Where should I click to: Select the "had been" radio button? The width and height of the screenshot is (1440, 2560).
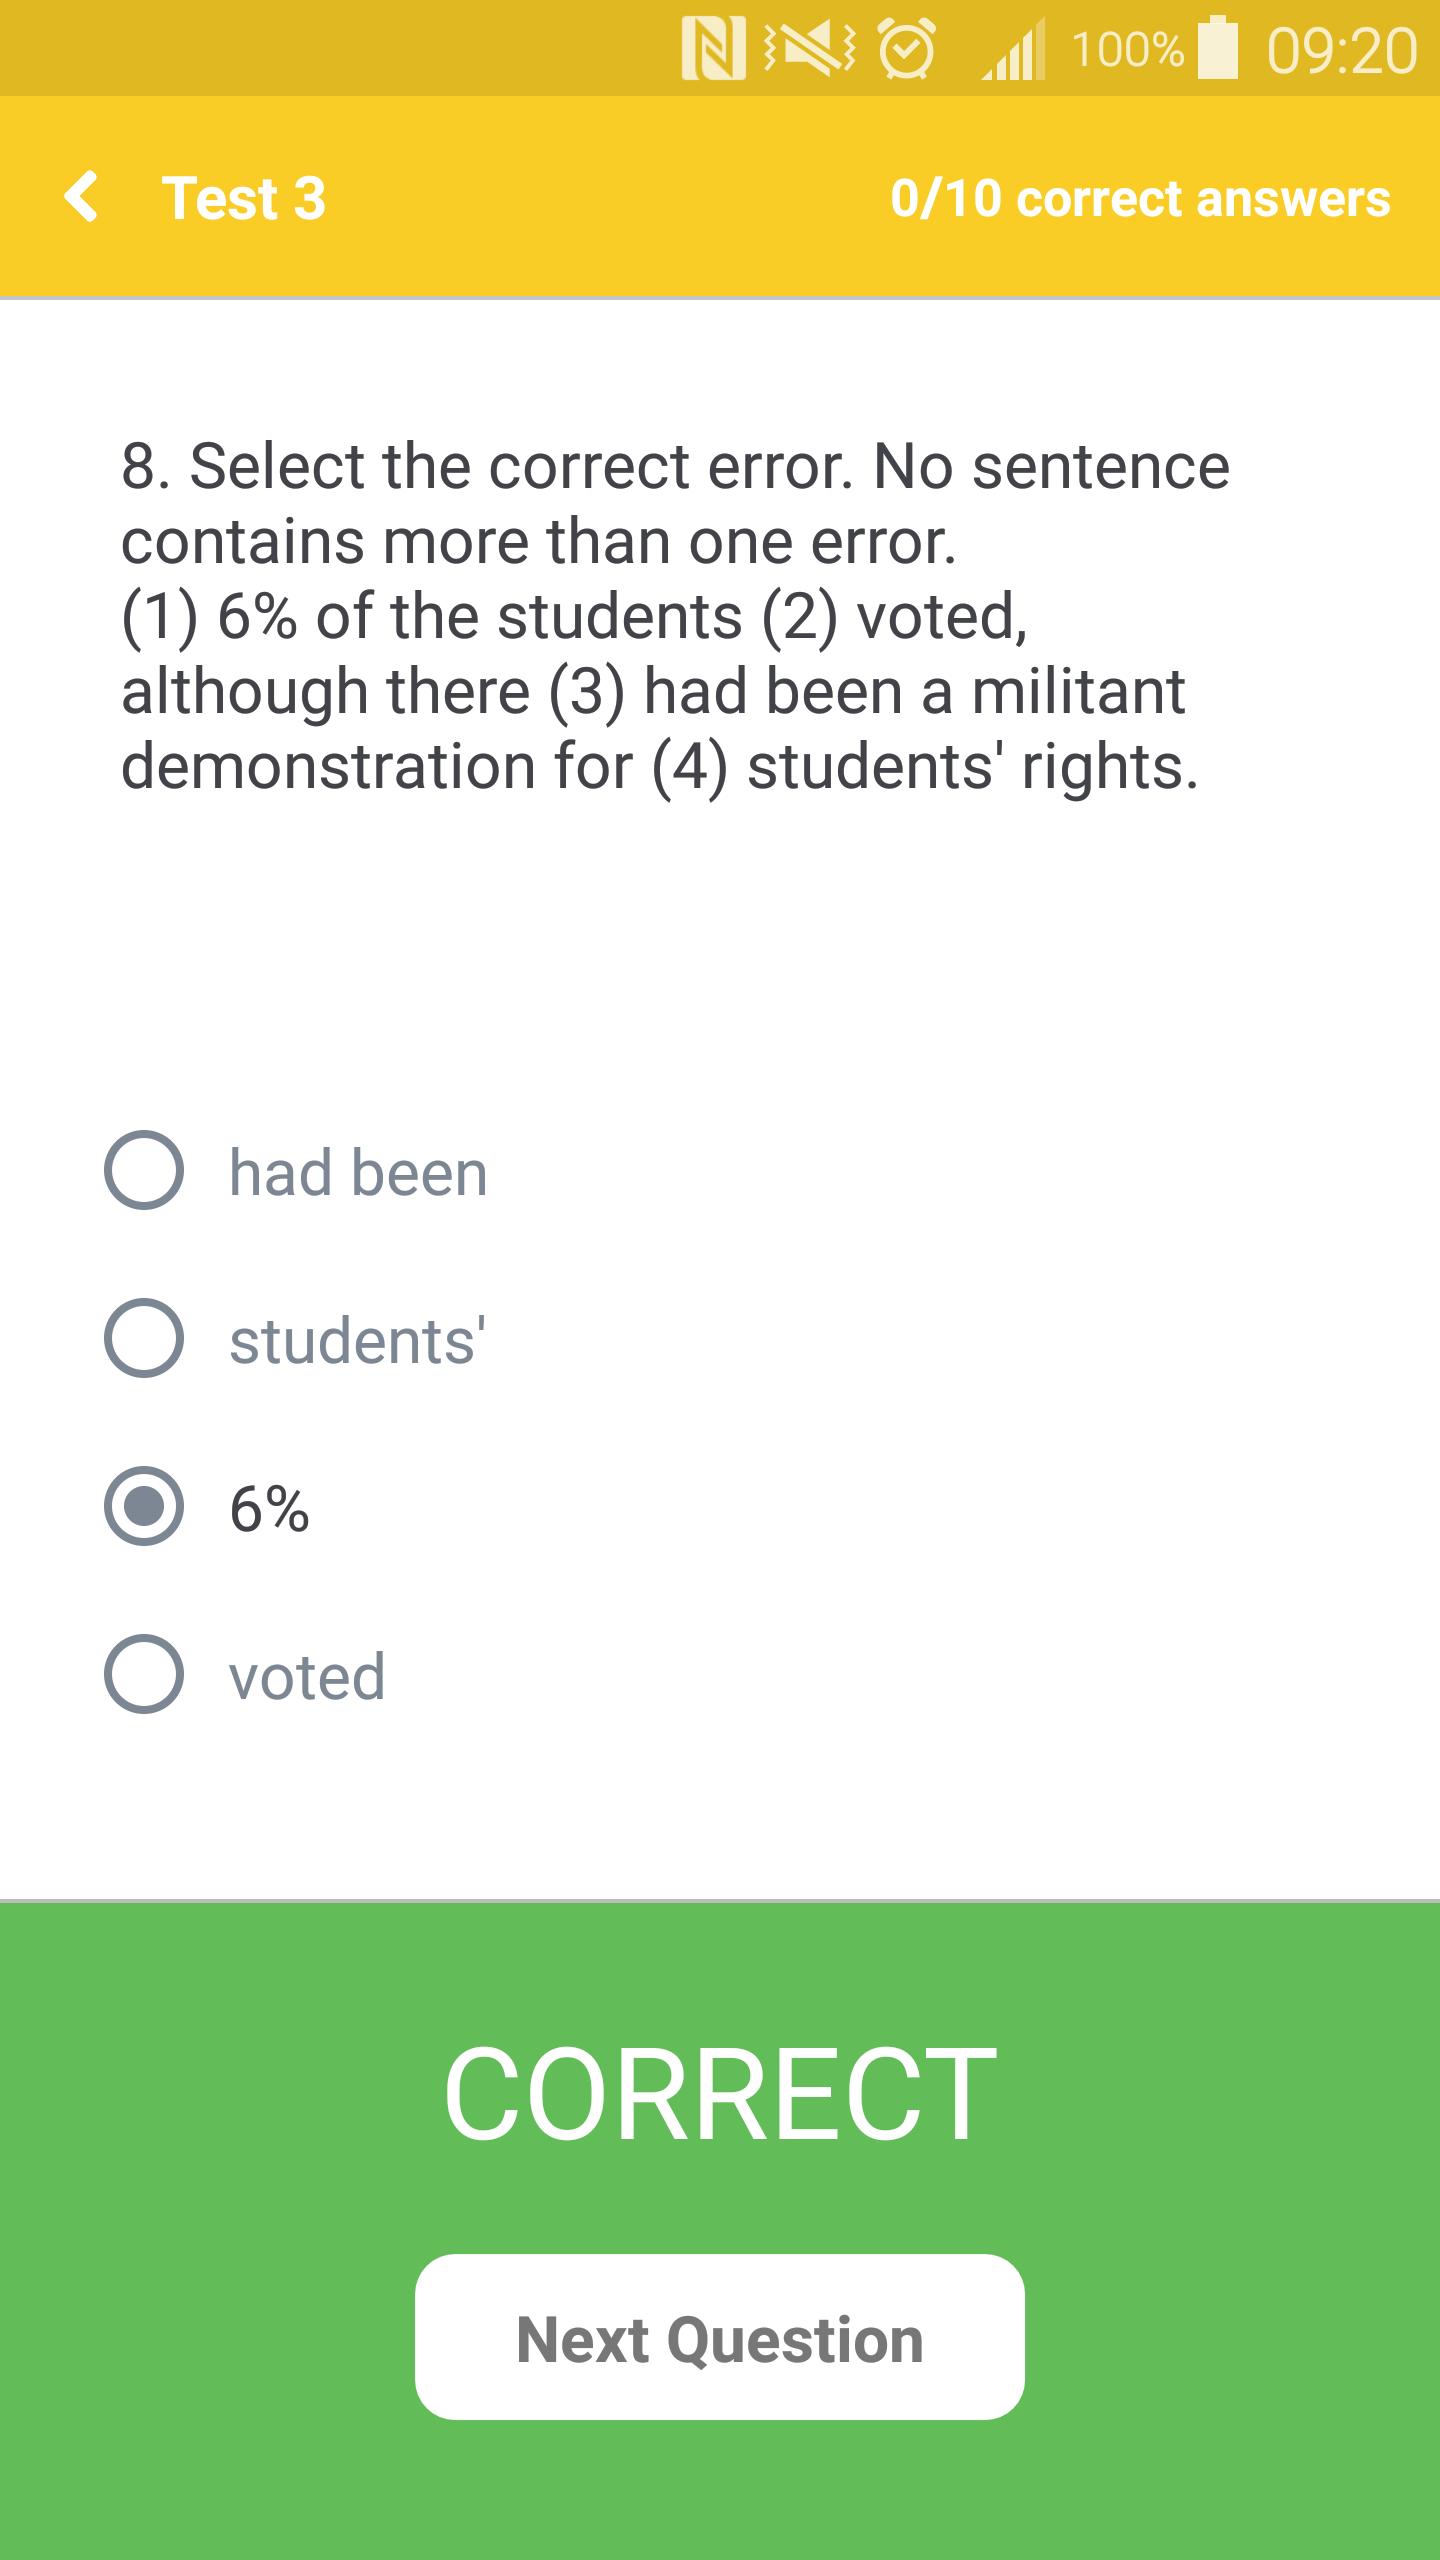point(144,1170)
